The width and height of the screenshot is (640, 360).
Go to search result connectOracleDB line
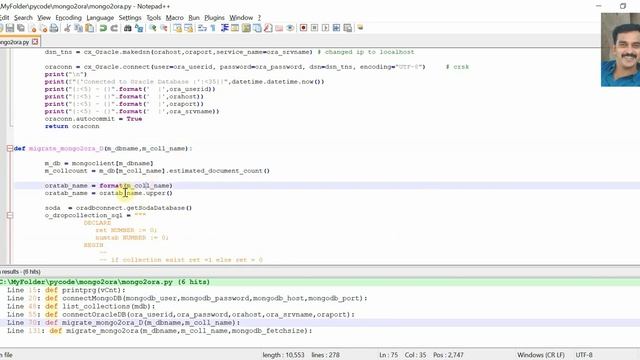click(181, 315)
